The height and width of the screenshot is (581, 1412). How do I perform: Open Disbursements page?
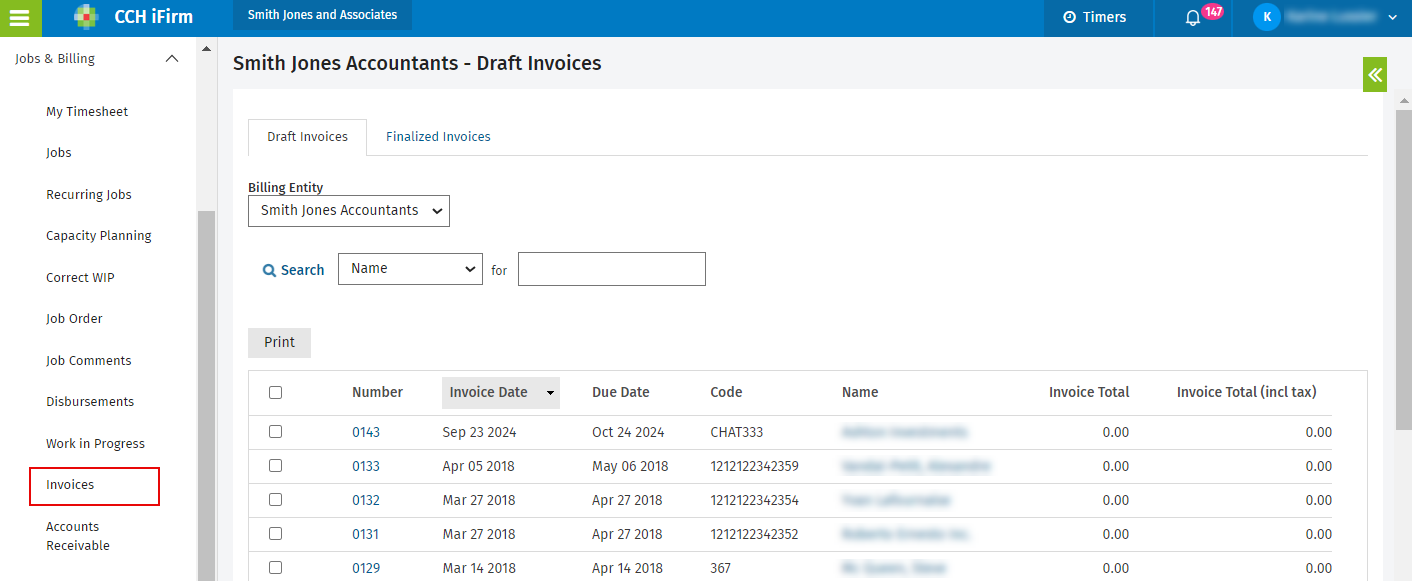point(90,402)
